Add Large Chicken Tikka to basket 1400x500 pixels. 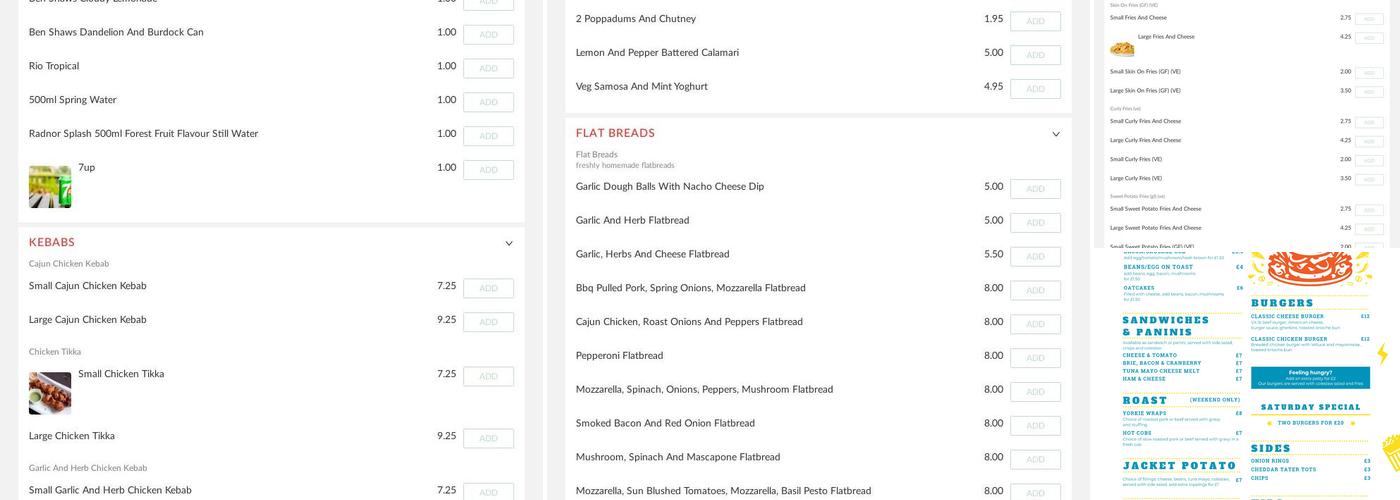(488, 439)
